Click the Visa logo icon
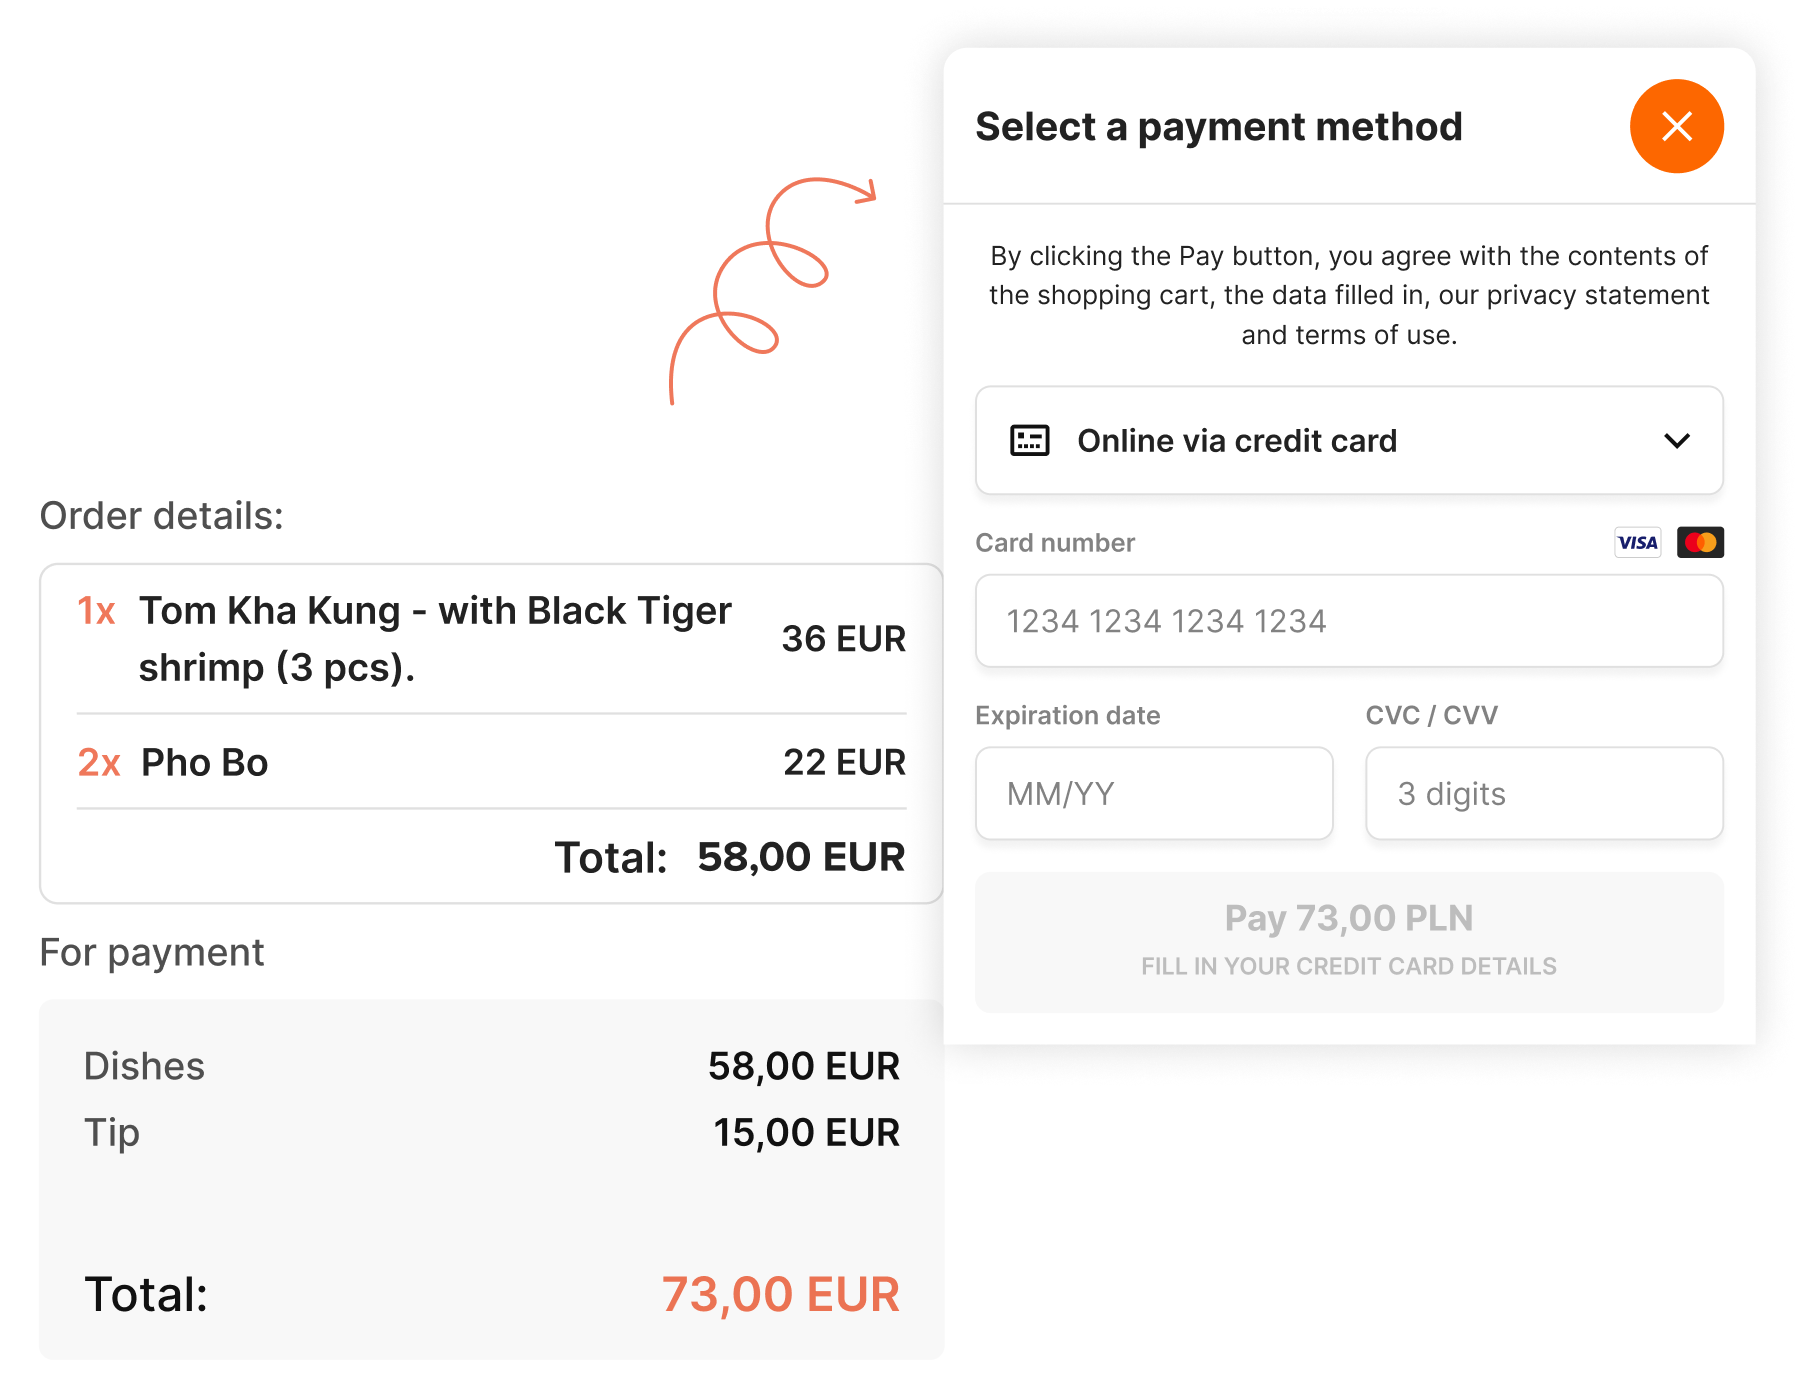Viewport: 1803px width, 1398px height. 1637,542
